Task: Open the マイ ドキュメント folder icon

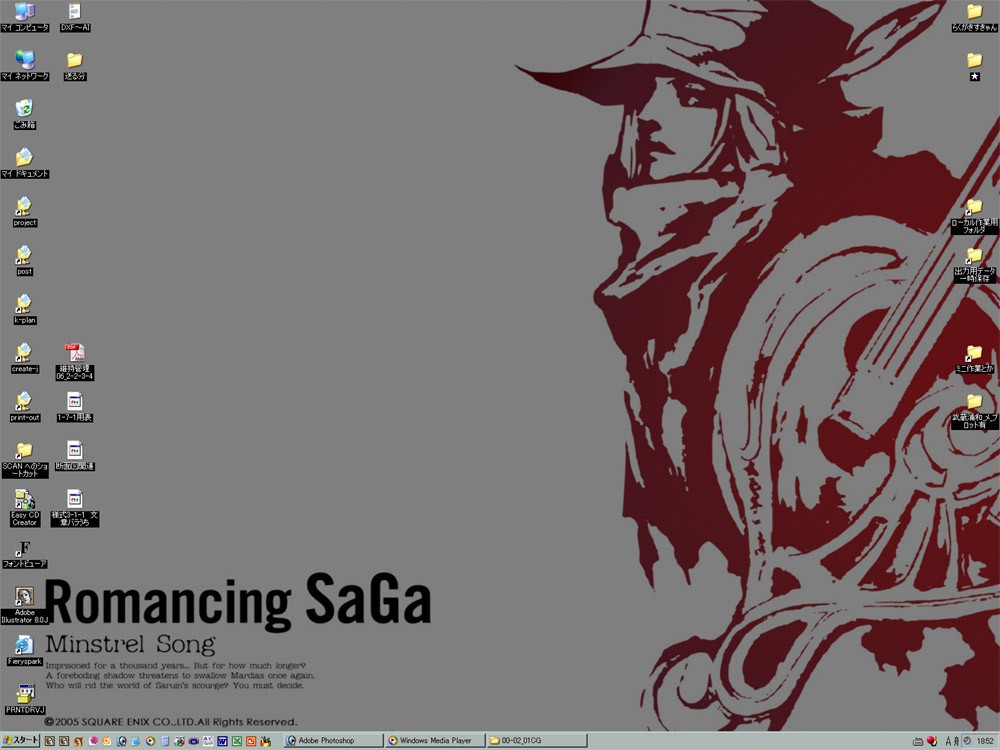Action: tap(24, 163)
